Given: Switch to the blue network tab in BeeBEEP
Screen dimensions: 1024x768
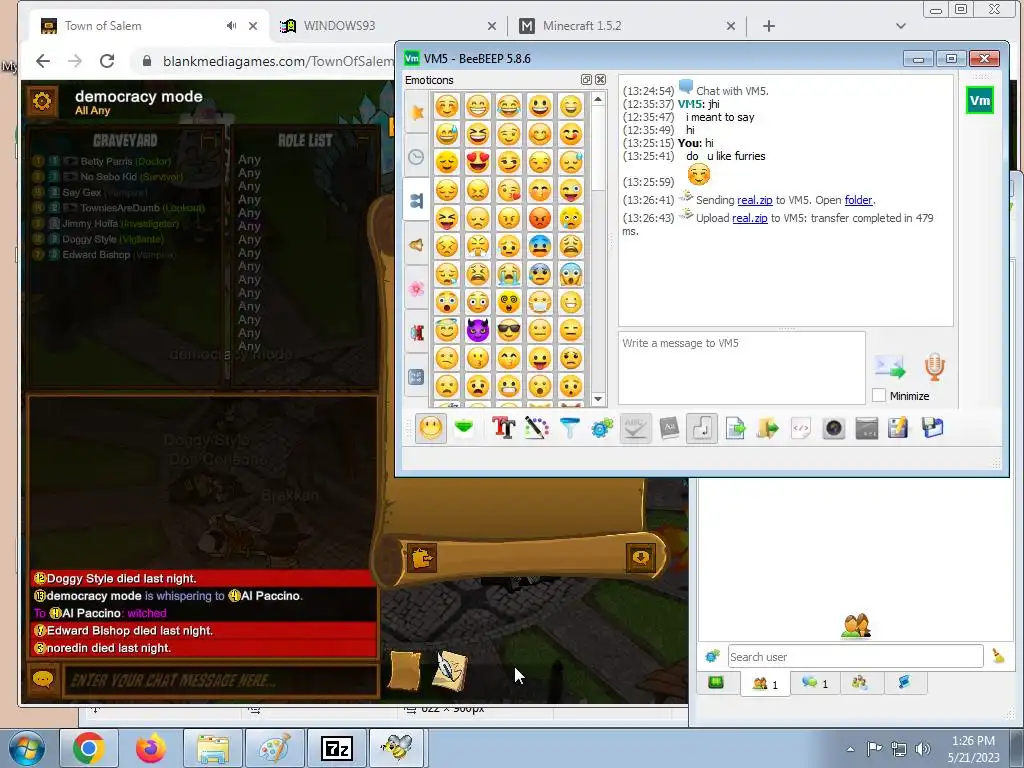Looking at the screenshot, I should tap(904, 683).
